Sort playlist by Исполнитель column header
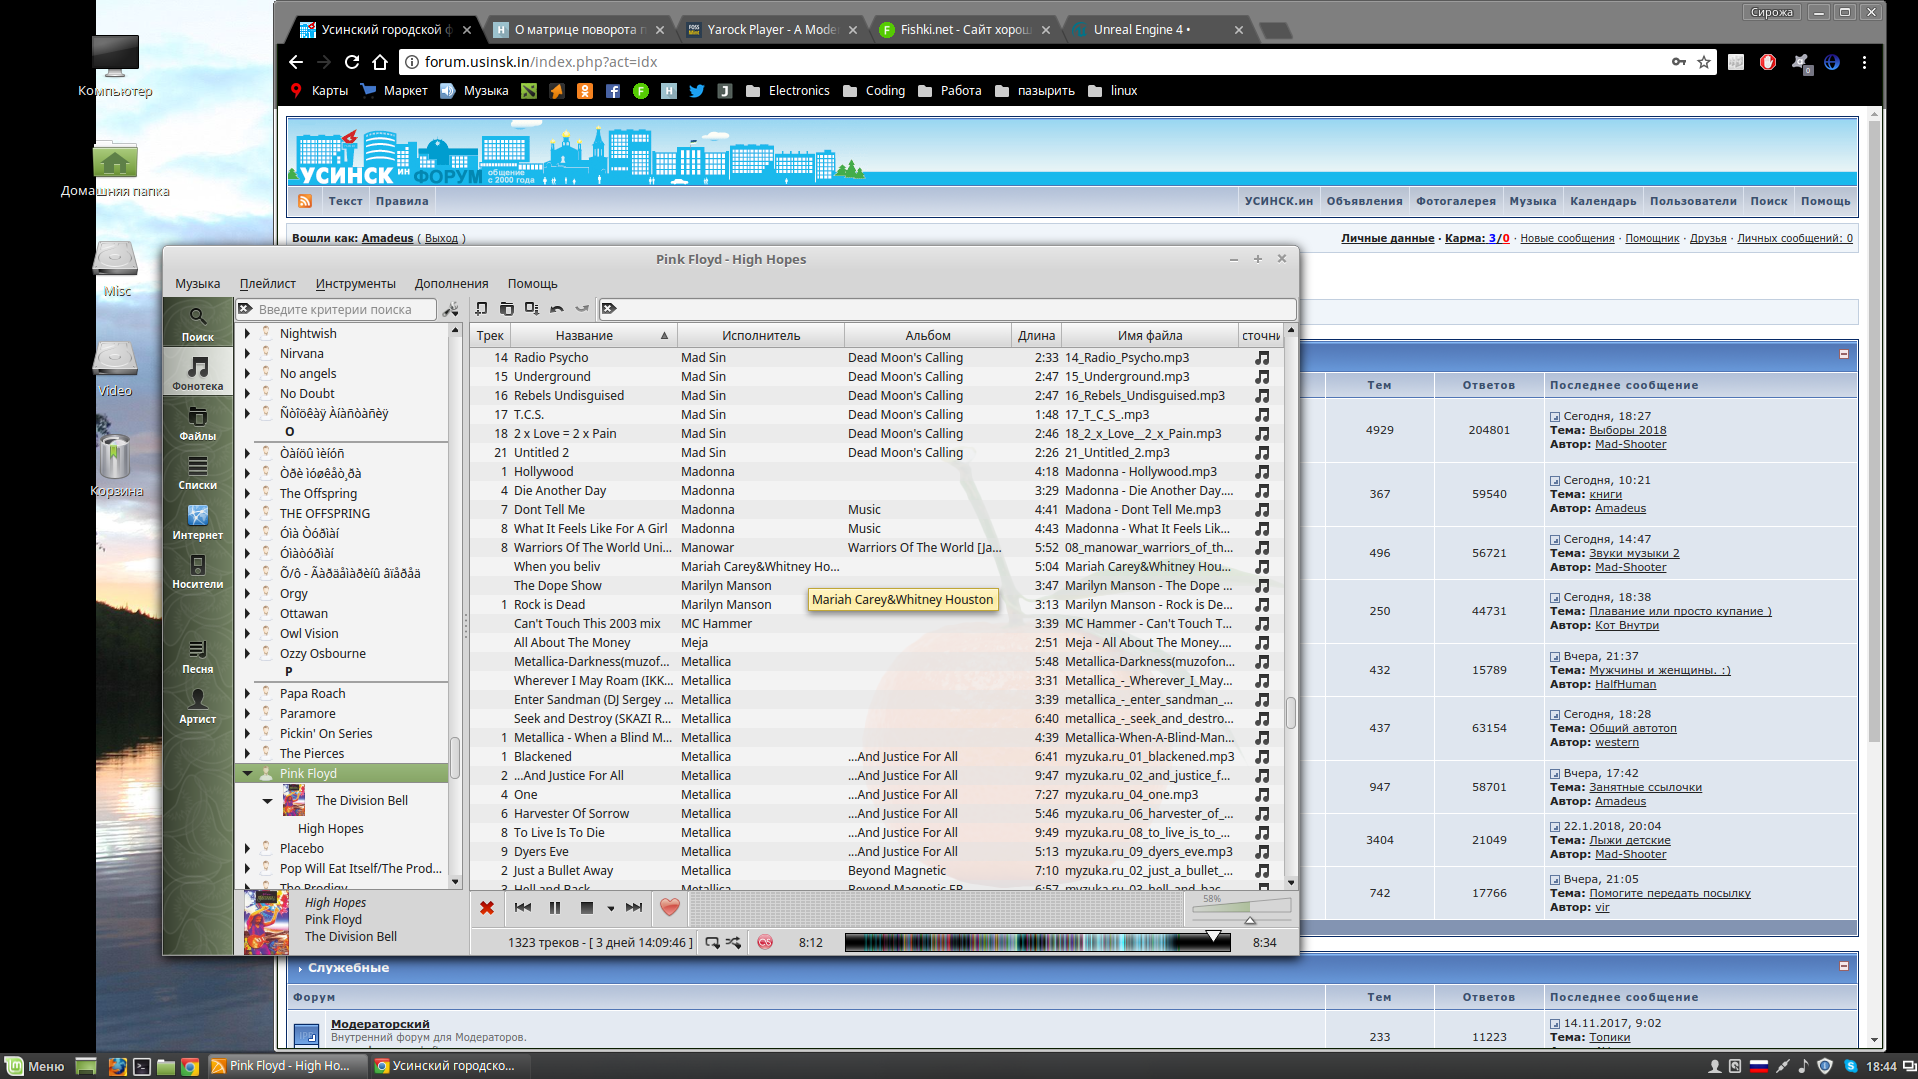Screen dimensions: 1918x1079 (x=761, y=336)
